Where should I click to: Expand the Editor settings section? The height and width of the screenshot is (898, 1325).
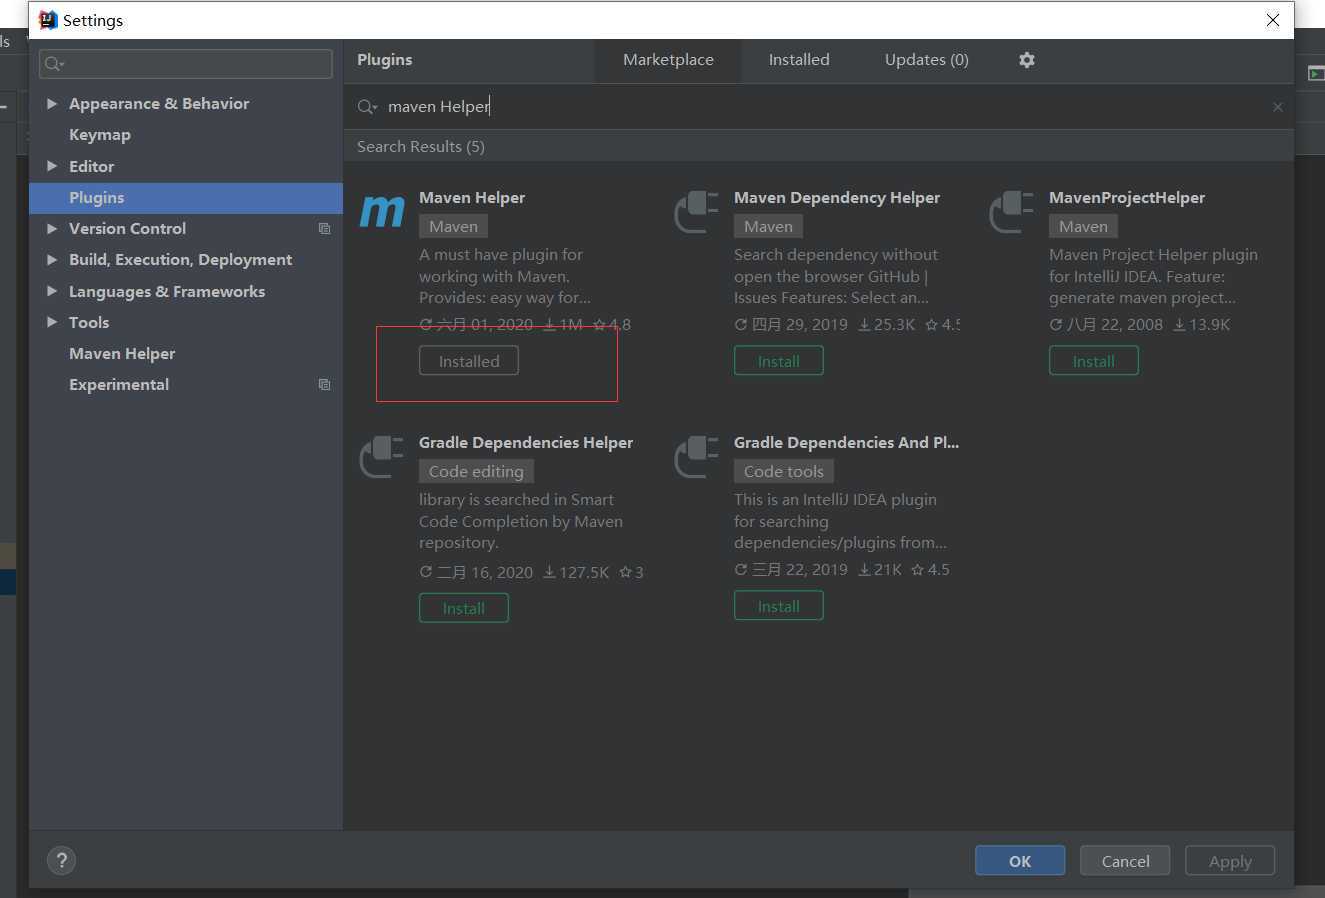coord(52,166)
